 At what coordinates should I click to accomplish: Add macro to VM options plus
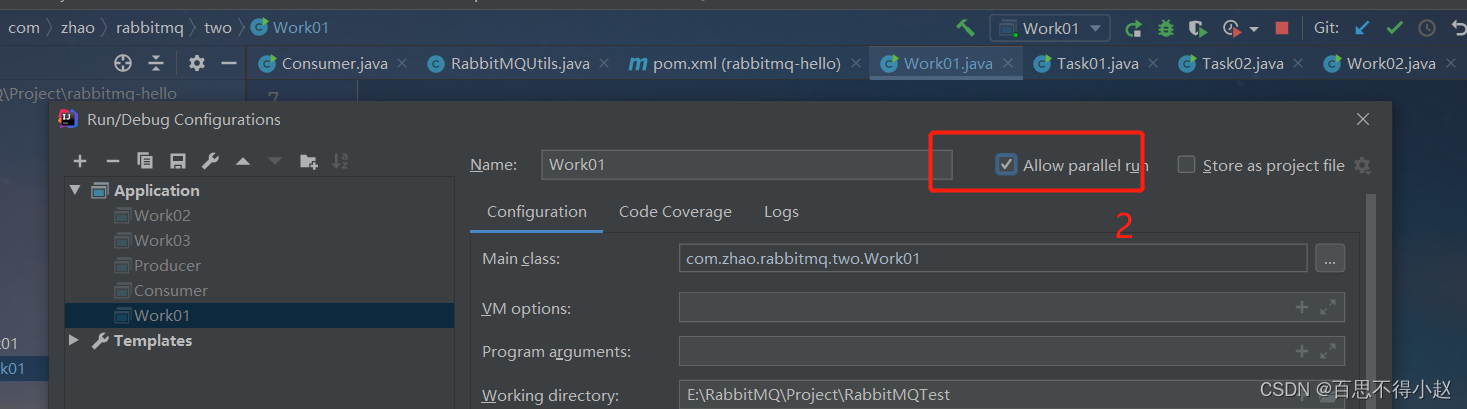1301,308
